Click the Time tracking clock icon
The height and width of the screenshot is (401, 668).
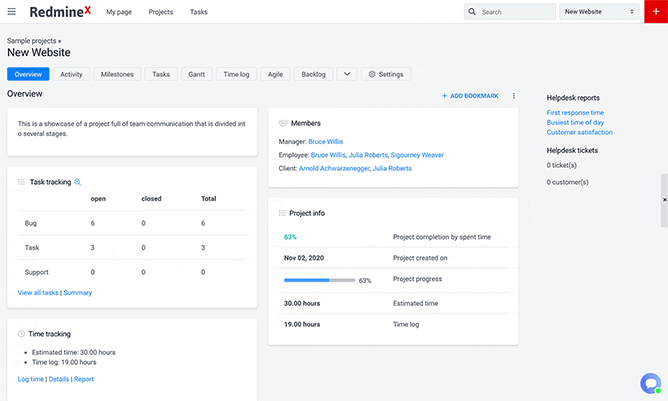point(21,334)
